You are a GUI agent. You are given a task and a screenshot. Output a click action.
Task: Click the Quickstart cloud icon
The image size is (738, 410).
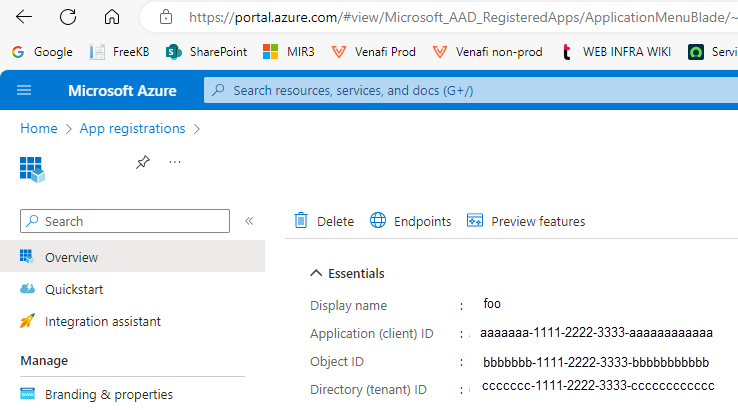(x=27, y=289)
